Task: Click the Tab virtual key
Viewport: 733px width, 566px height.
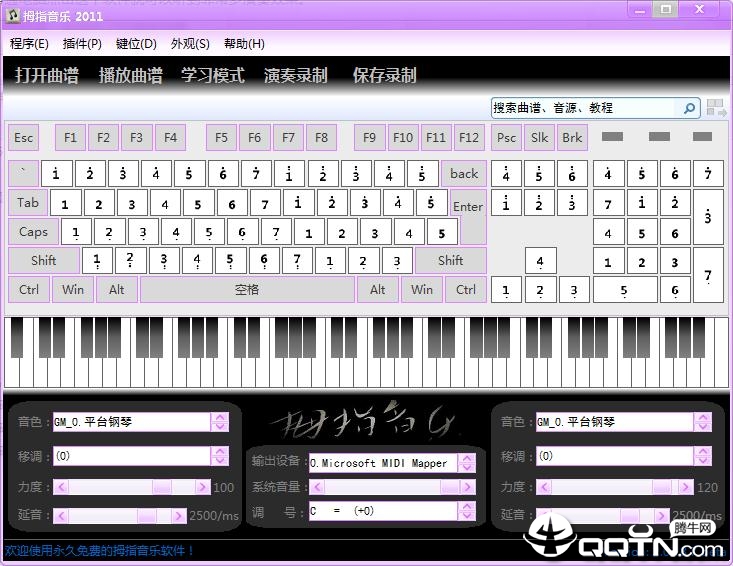Action: point(28,203)
